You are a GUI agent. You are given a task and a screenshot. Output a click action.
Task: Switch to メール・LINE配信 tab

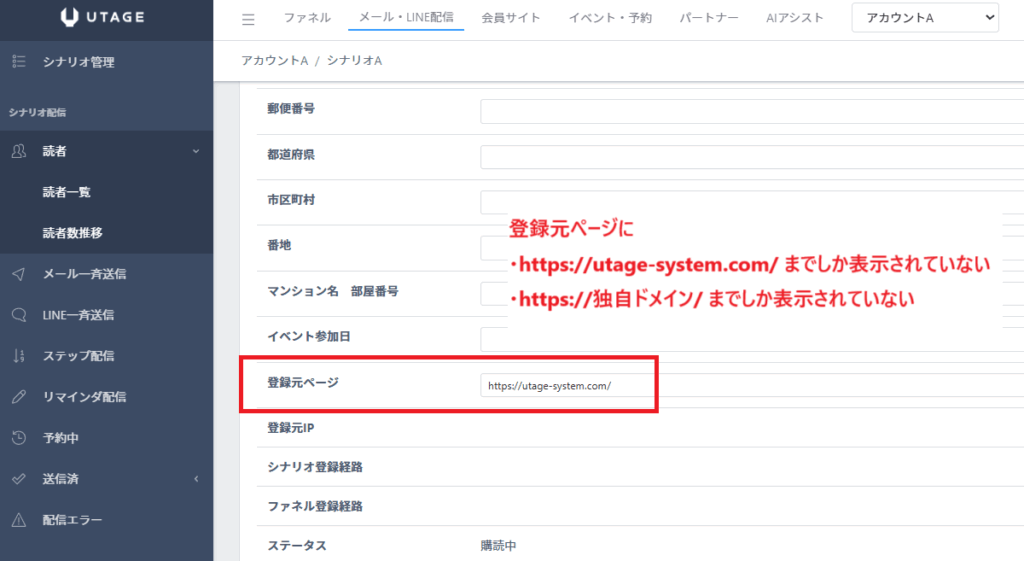coord(406,18)
